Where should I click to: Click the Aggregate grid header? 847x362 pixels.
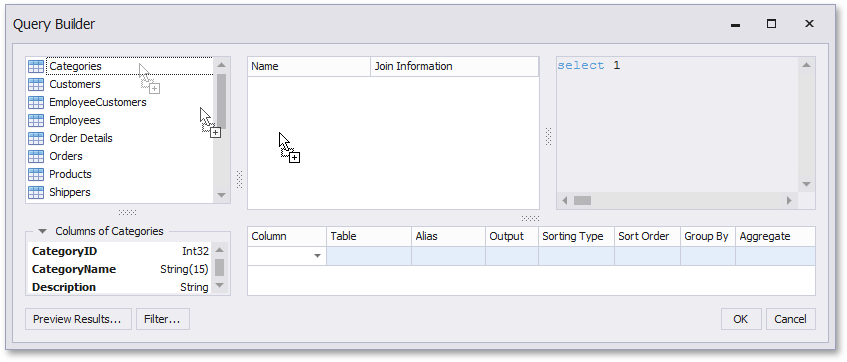tap(775, 237)
